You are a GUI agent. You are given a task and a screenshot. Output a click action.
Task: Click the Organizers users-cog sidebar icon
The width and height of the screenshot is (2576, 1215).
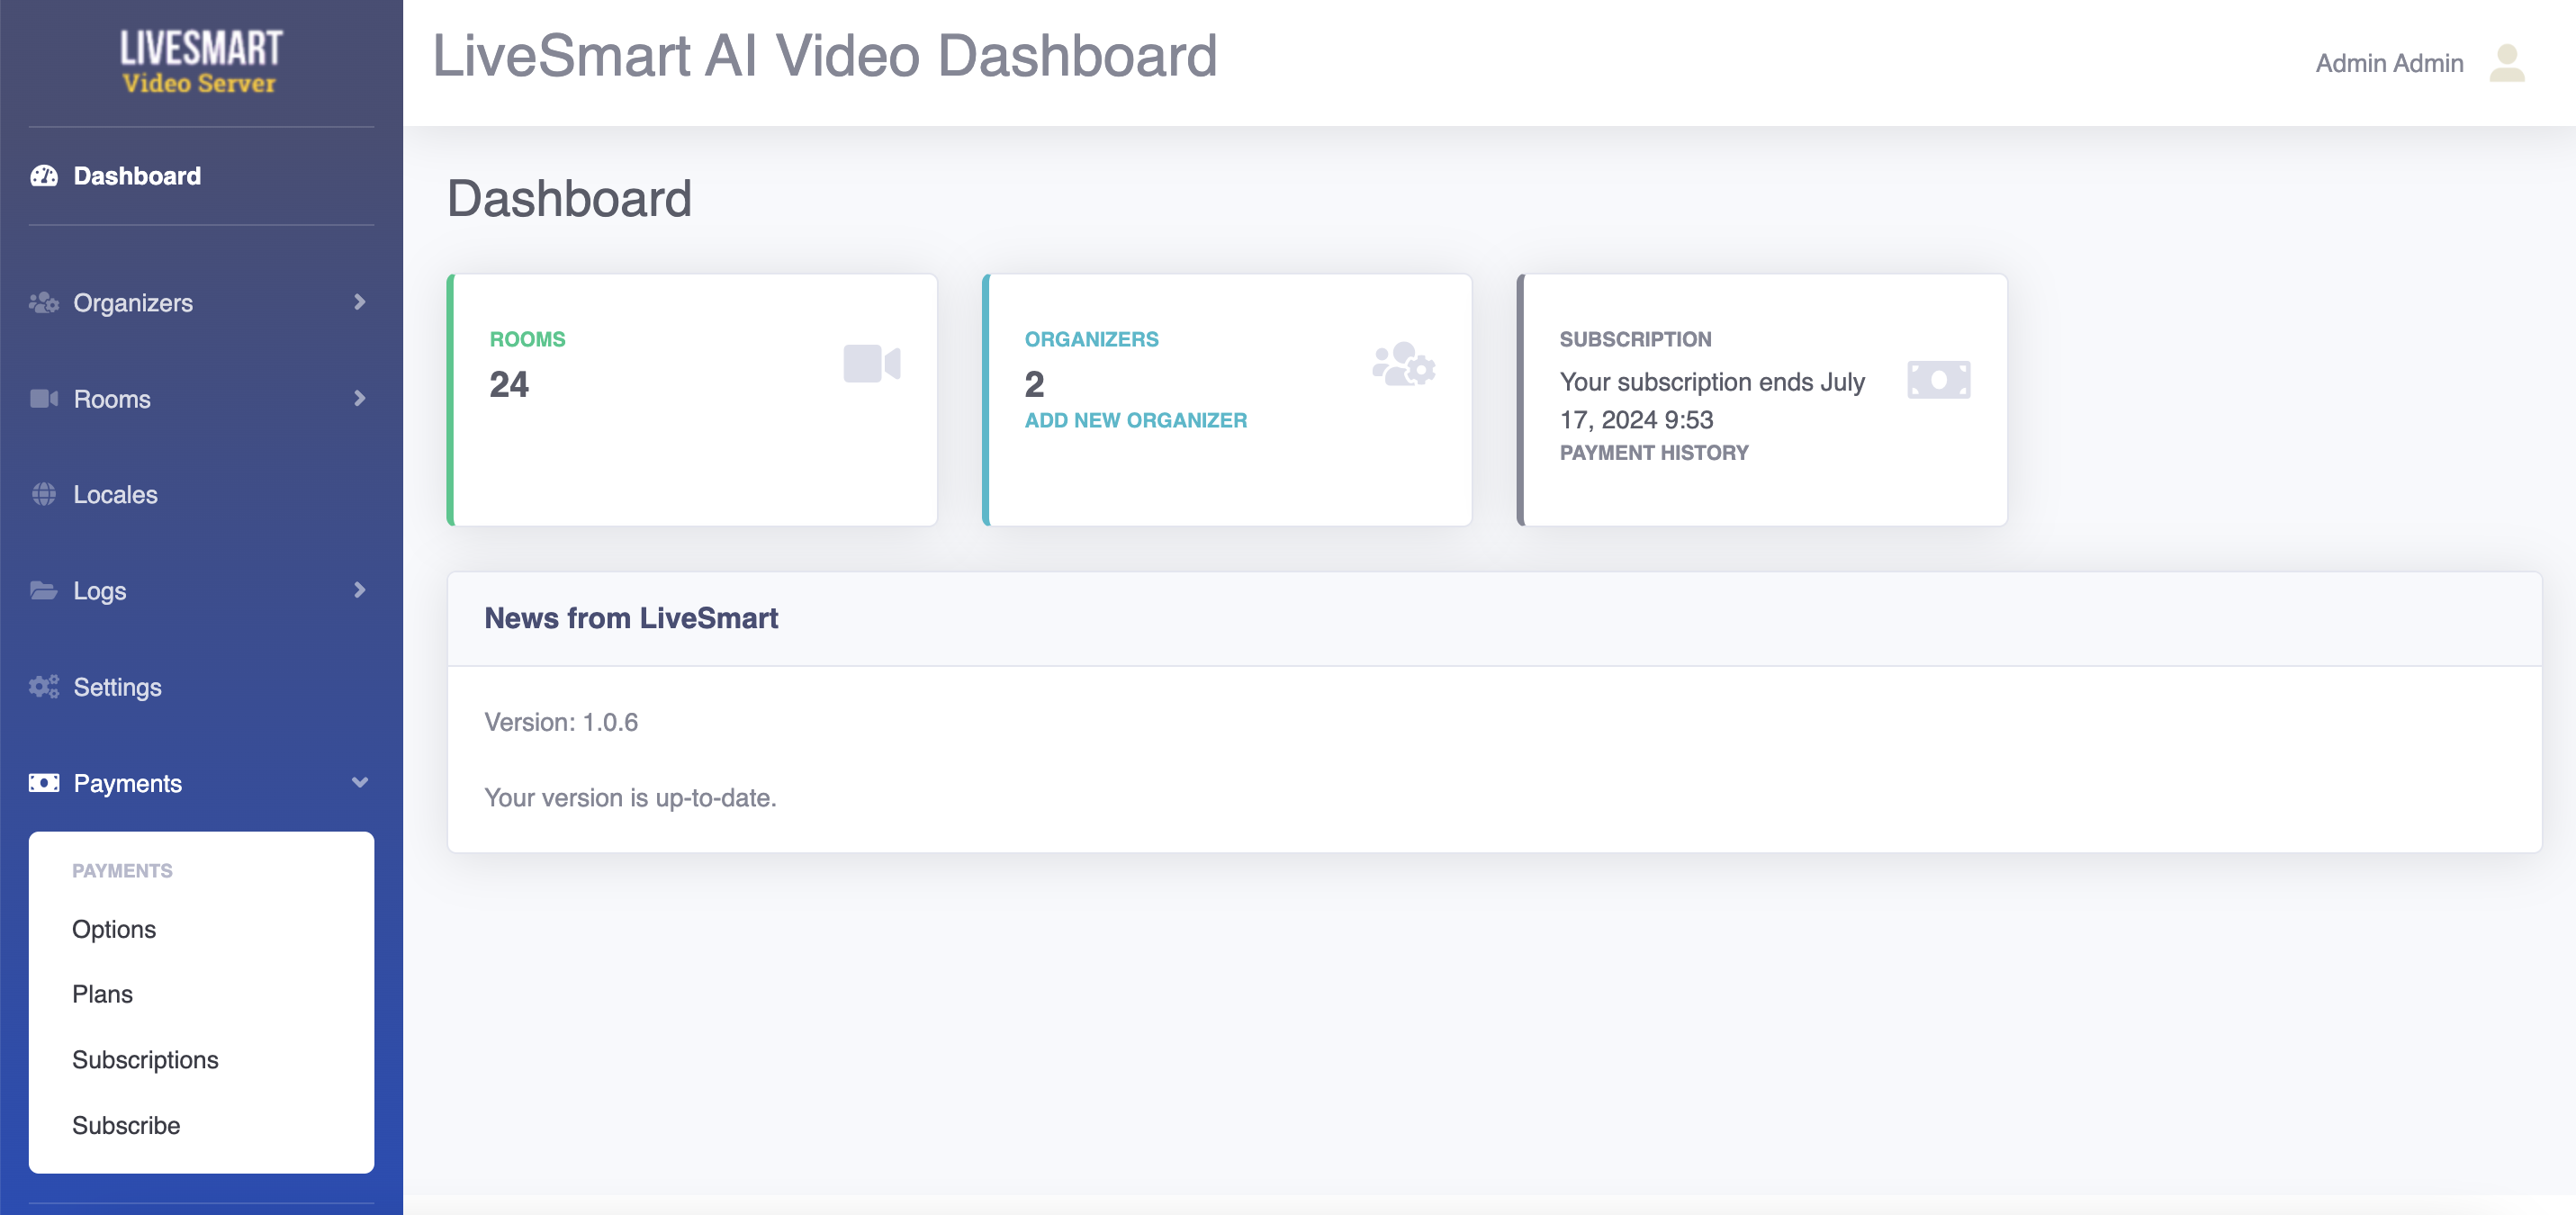pyautogui.click(x=44, y=303)
